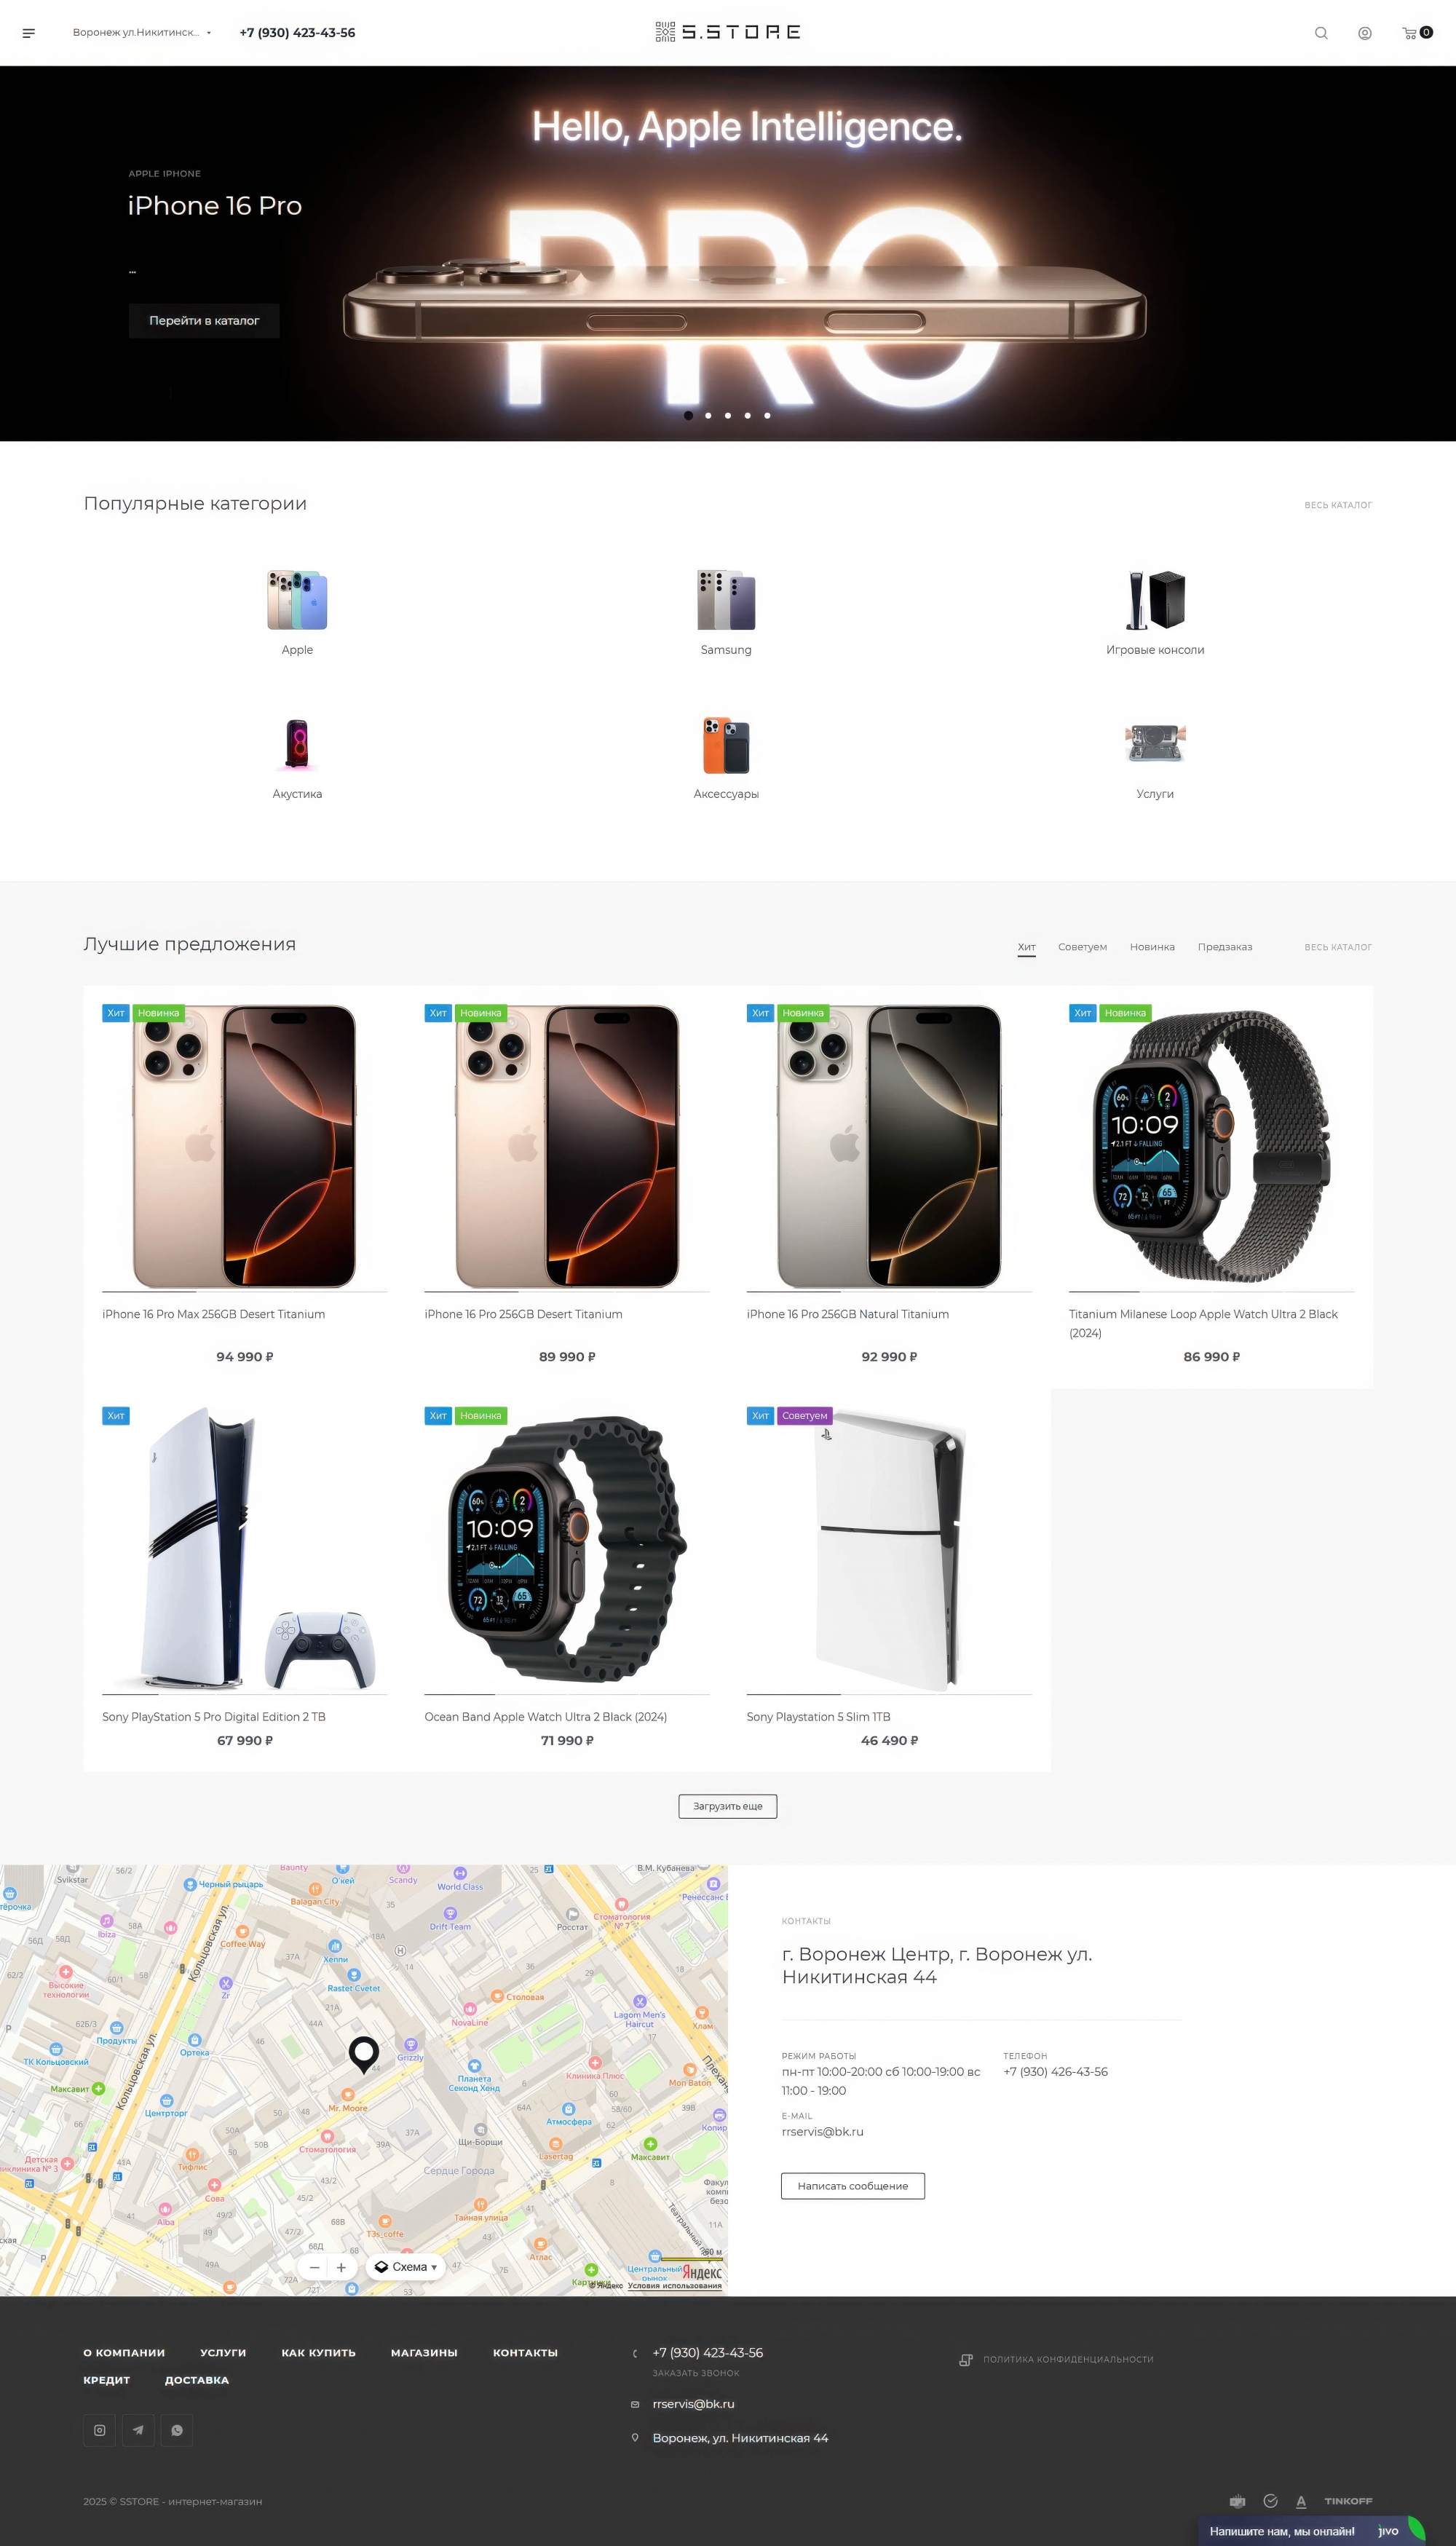1456x2546 pixels.
Task: Open the user account icon
Action: point(1365,33)
